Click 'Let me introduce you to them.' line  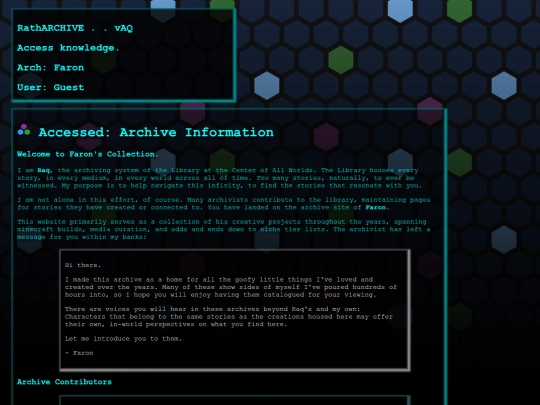tap(123, 339)
